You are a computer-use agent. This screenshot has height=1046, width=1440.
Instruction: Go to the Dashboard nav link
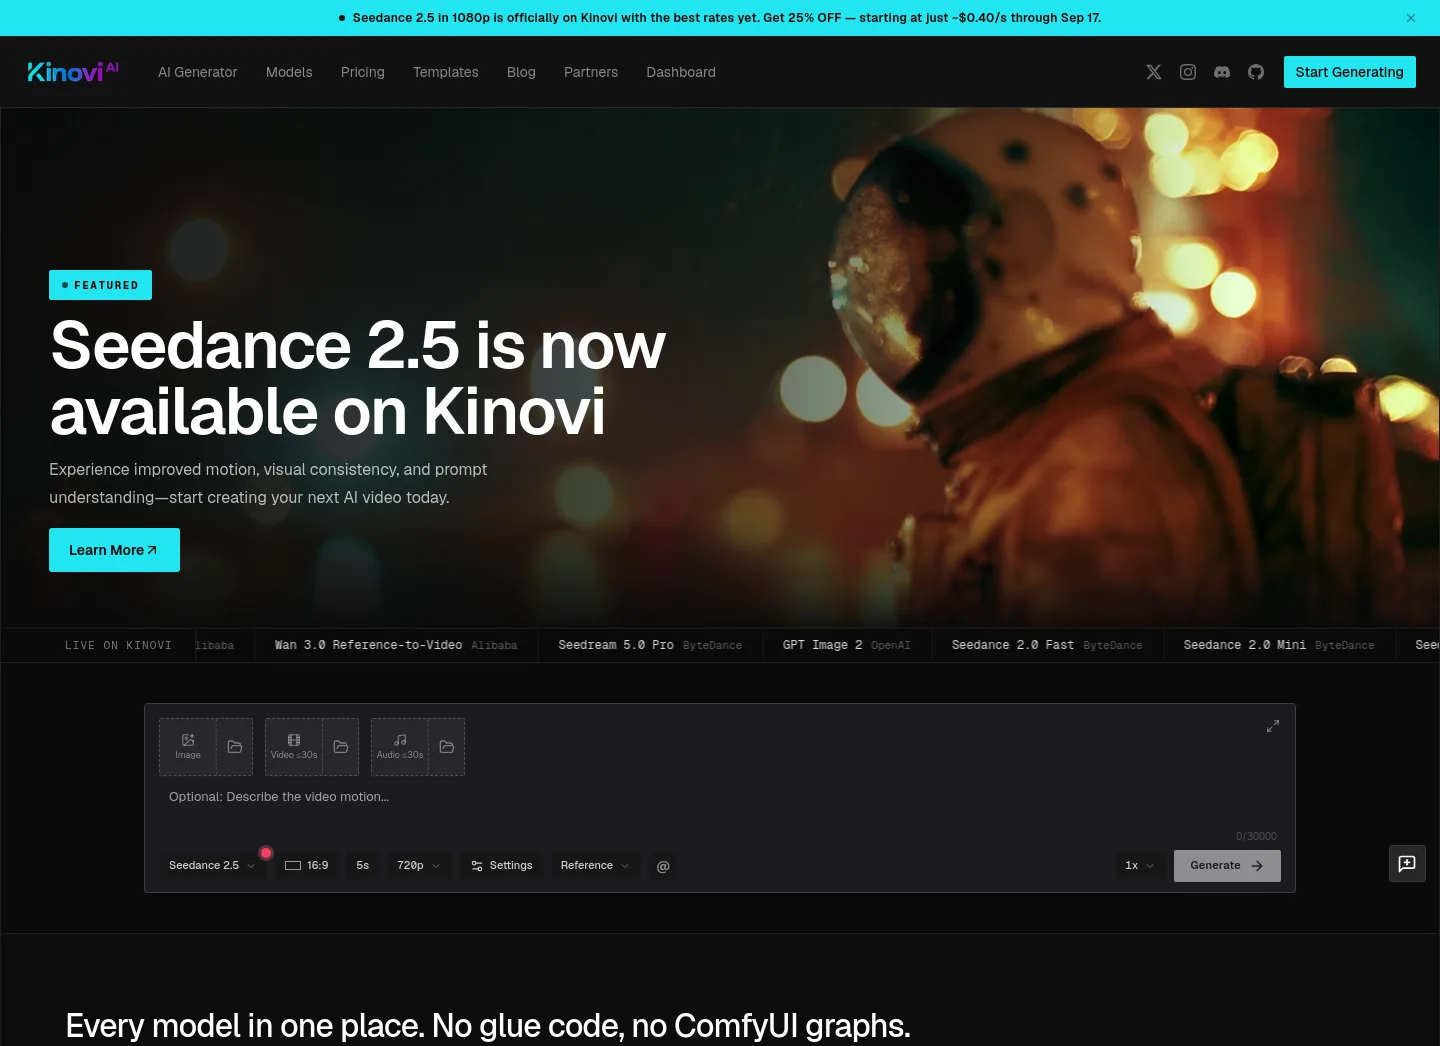(x=681, y=72)
